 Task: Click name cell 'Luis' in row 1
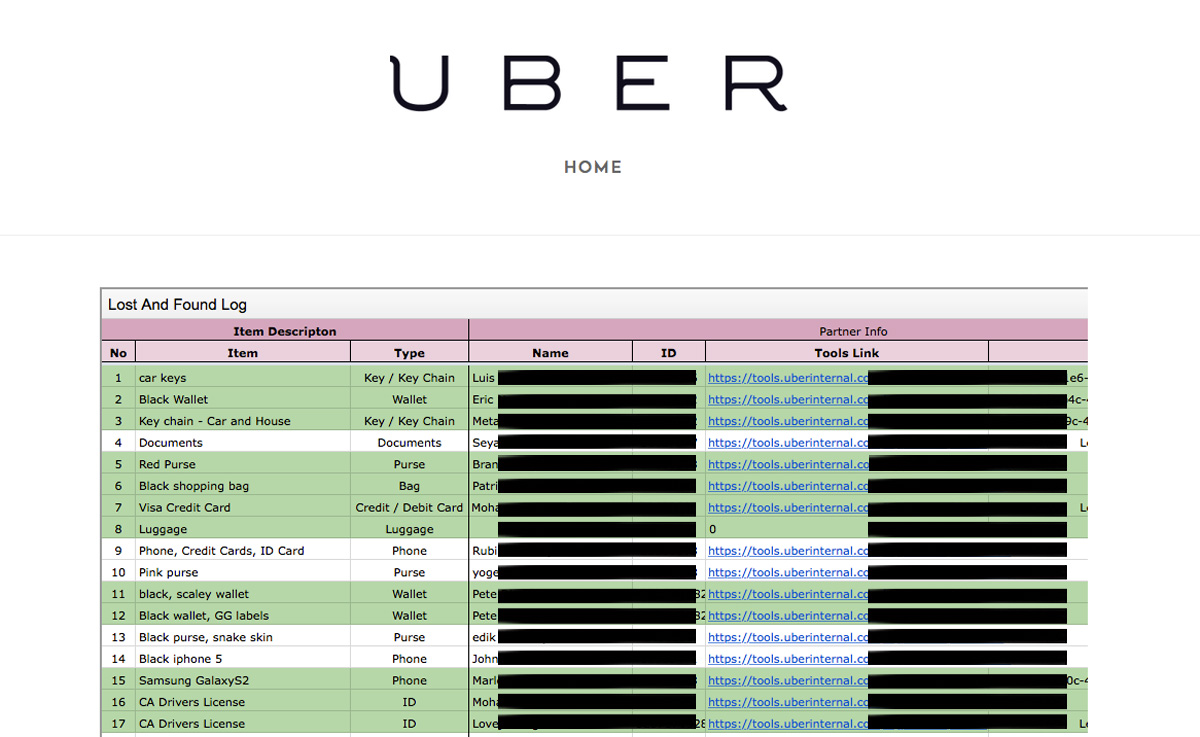click(483, 378)
